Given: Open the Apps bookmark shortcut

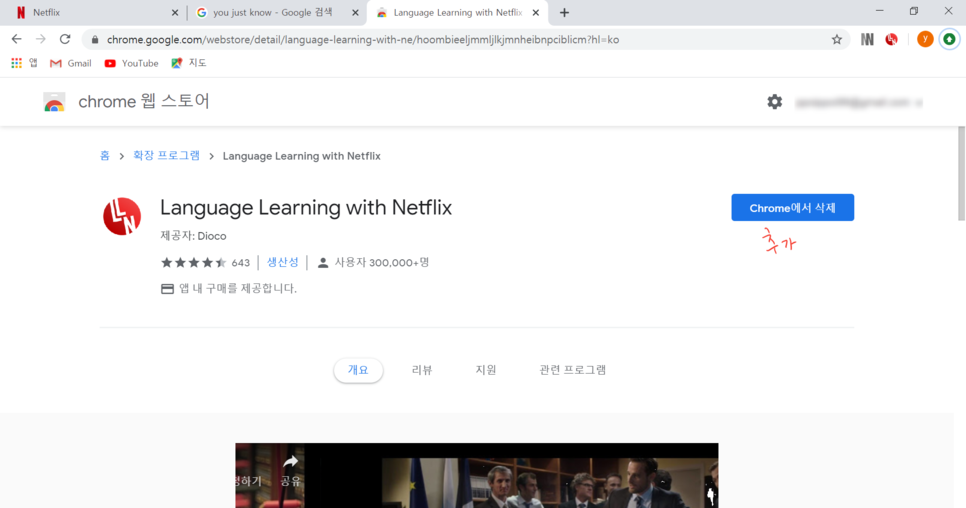Looking at the screenshot, I should click(24, 63).
